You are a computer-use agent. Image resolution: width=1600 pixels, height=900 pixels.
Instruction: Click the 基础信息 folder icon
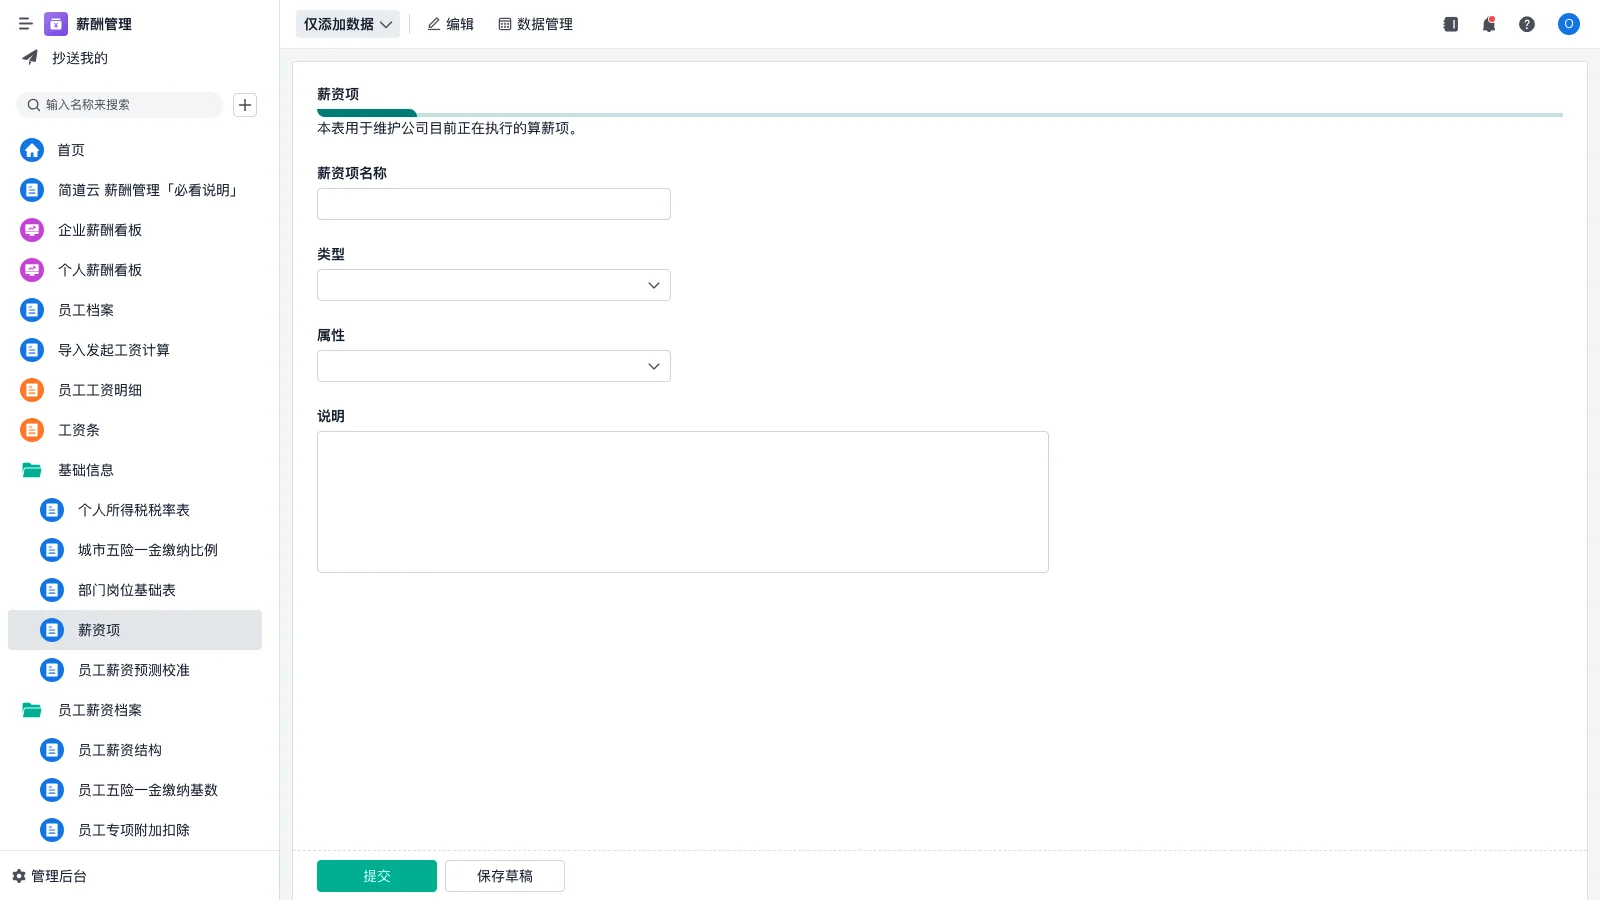[32, 470]
